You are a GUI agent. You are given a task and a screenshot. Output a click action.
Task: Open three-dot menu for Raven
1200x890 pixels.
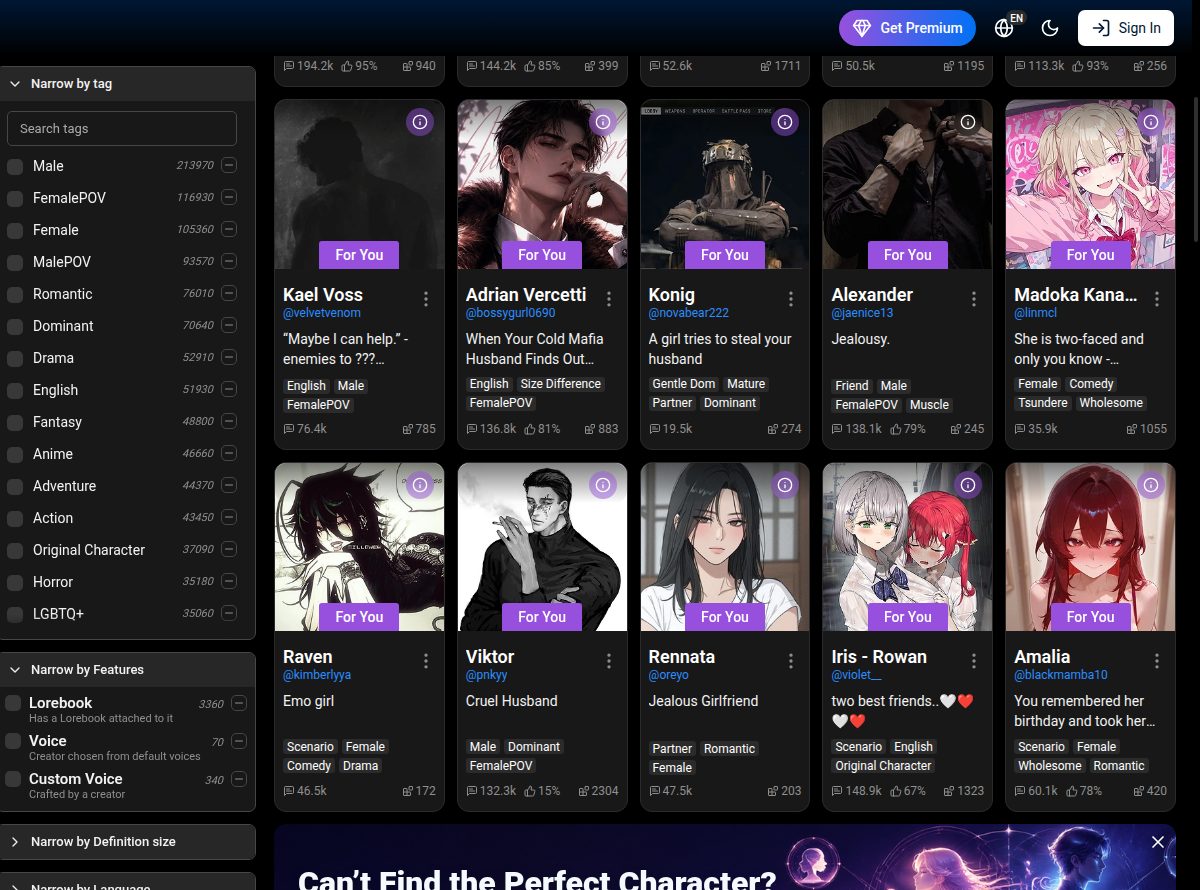(426, 661)
